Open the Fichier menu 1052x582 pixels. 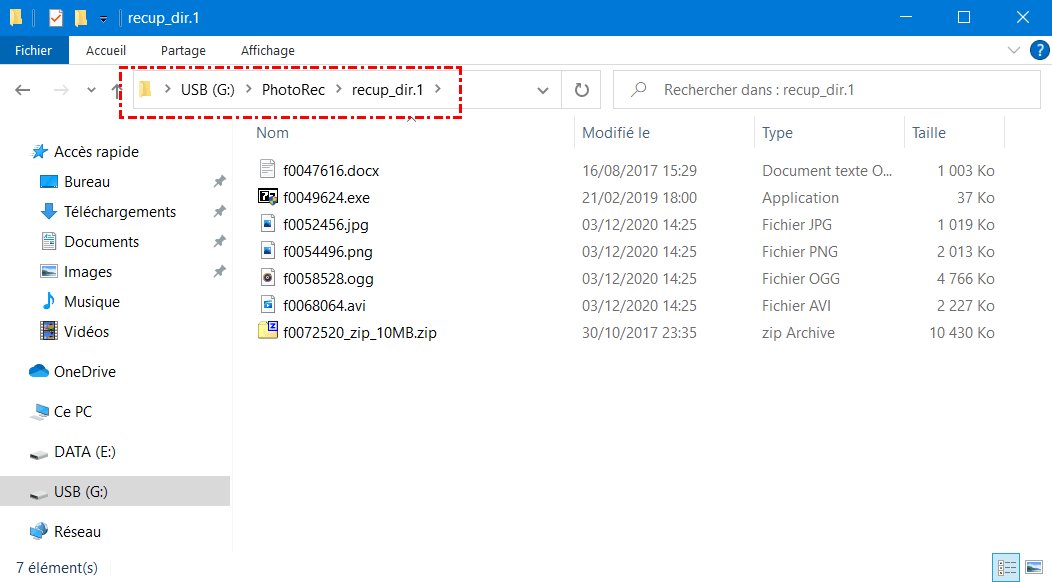(34, 50)
